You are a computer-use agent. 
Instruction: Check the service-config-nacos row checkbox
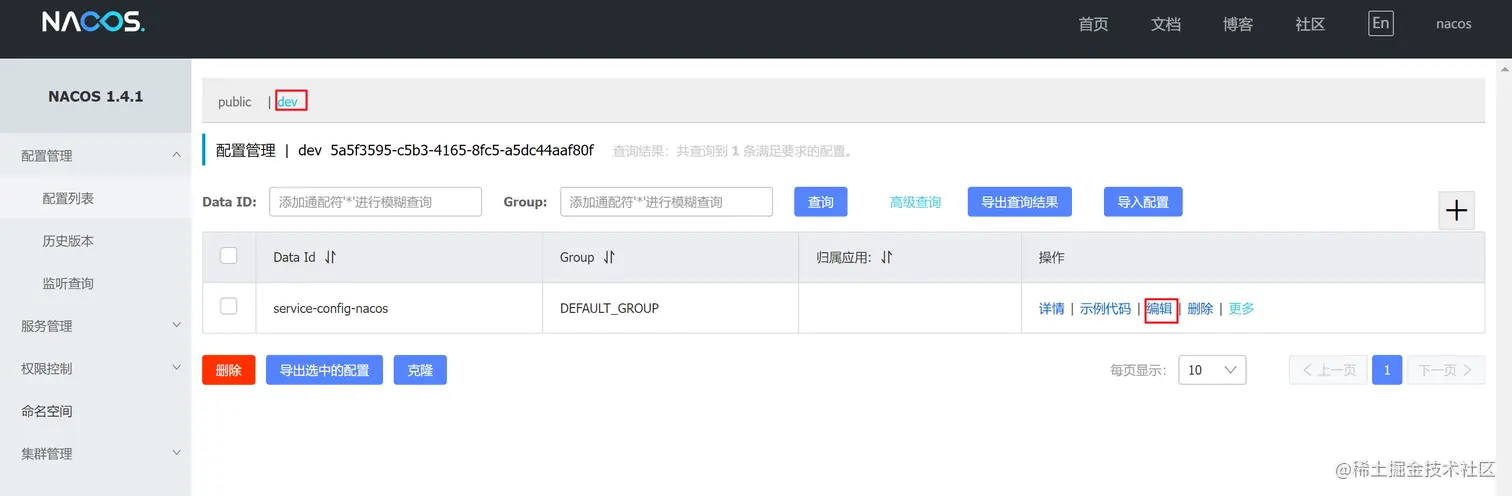coord(229,306)
